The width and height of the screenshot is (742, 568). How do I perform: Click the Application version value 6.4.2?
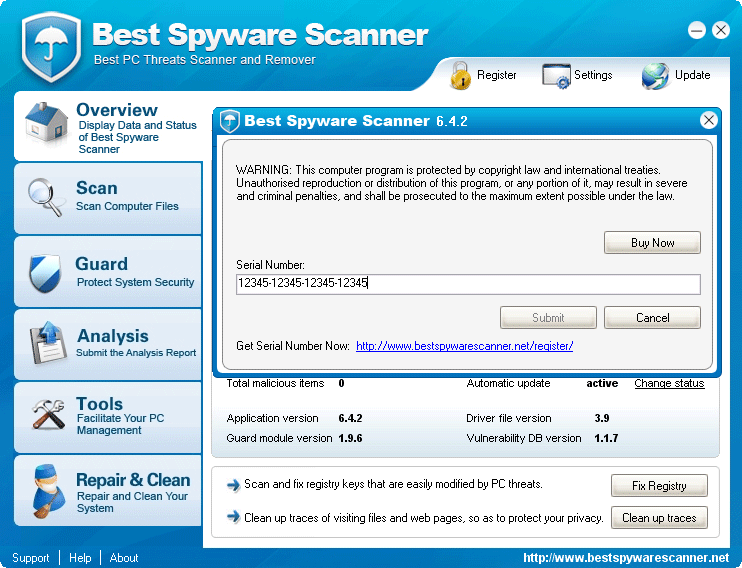tap(350, 418)
